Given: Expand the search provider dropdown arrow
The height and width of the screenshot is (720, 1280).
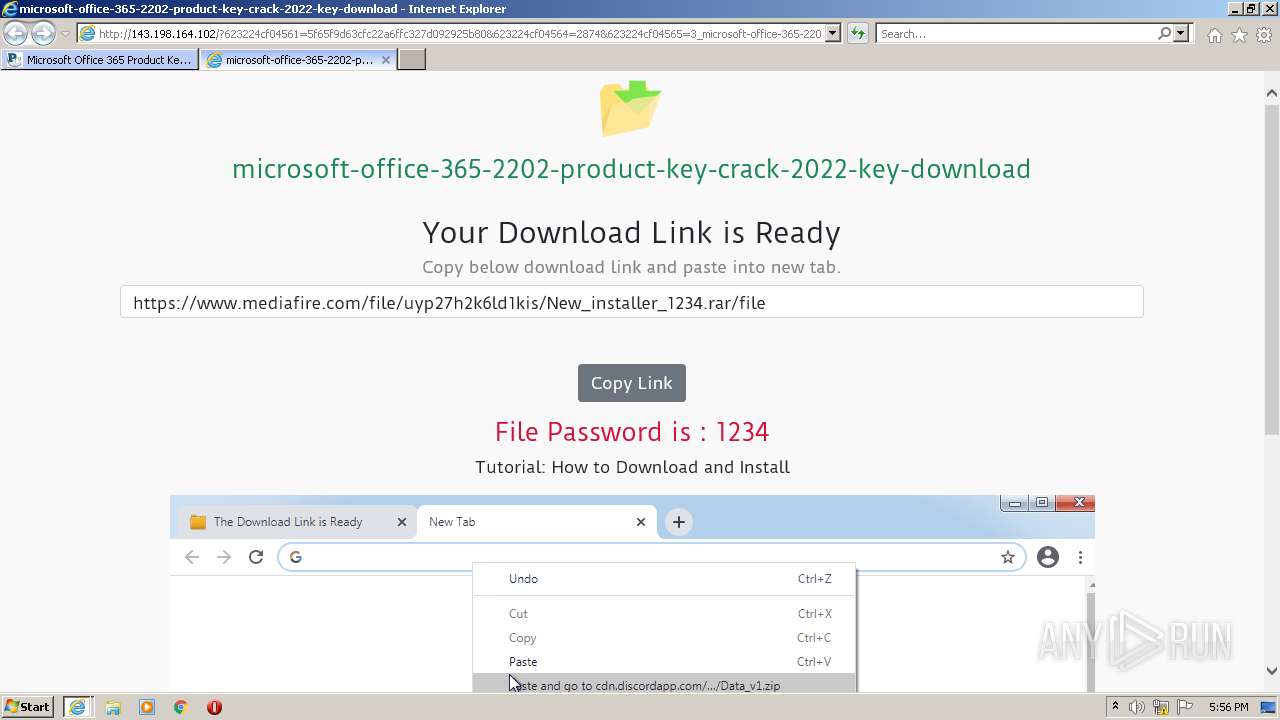Looking at the screenshot, I should pos(1181,33).
